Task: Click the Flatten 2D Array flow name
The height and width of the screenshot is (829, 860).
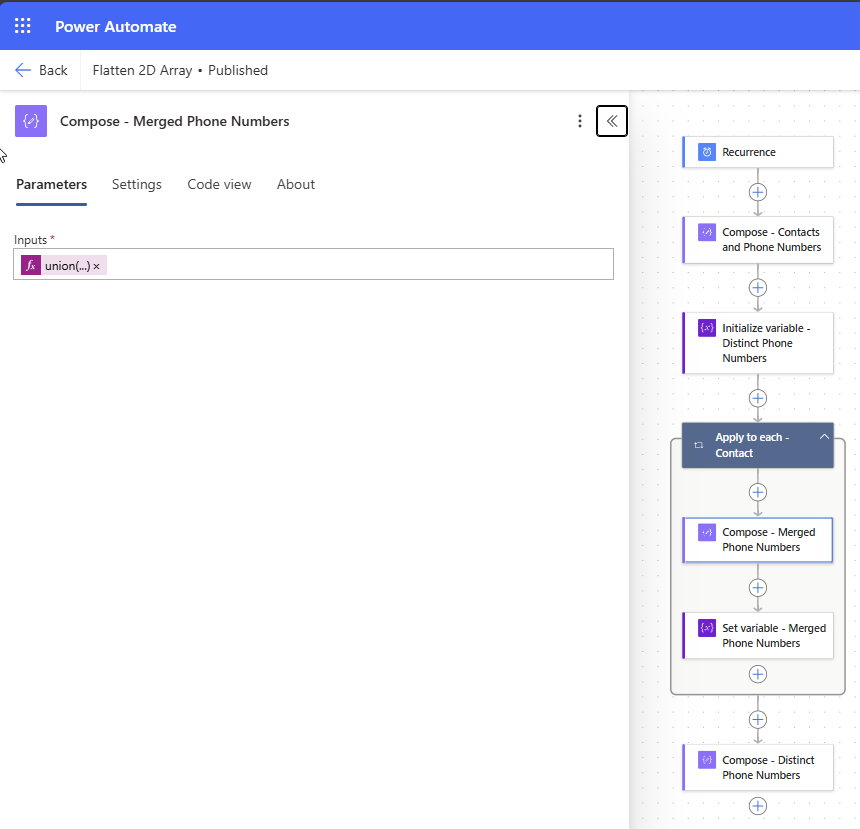Action: point(142,70)
